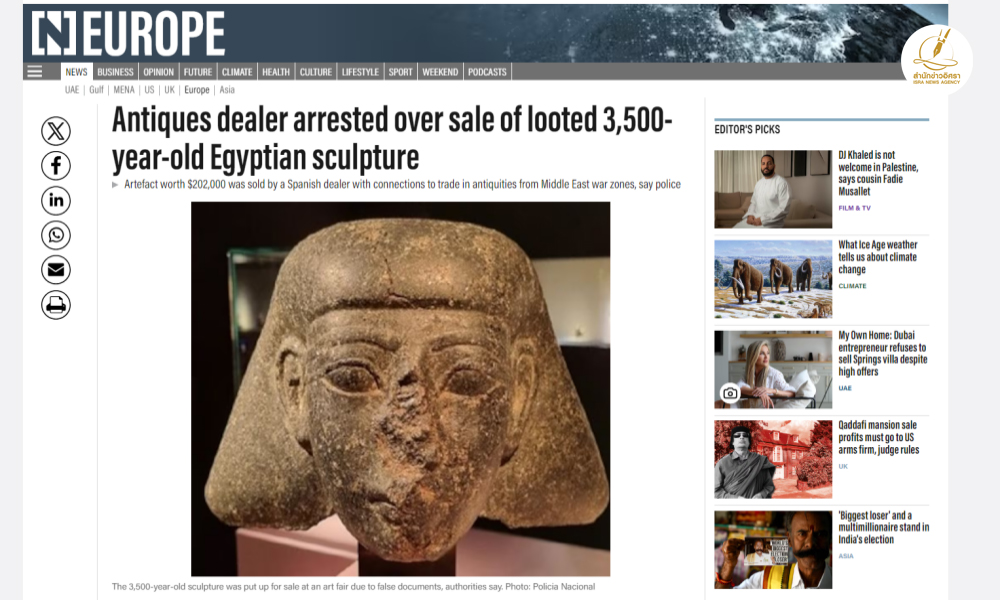Open the hamburger menu icon
This screenshot has height=600, width=1000.
click(x=34, y=71)
